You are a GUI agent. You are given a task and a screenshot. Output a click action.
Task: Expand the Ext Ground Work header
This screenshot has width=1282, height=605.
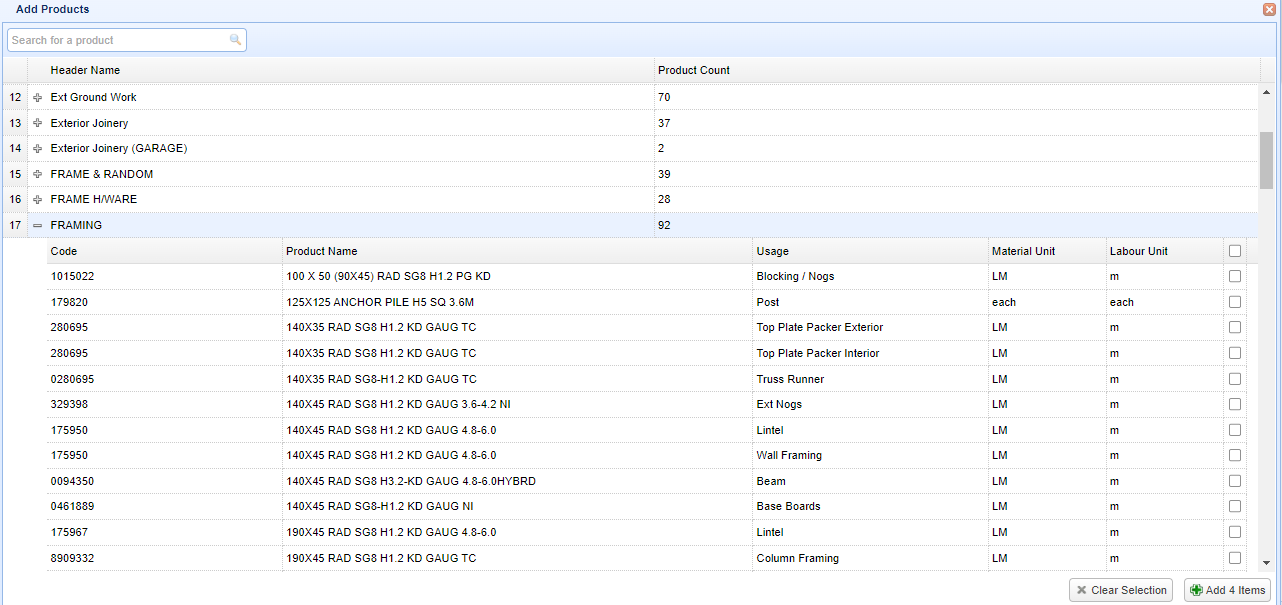38,98
